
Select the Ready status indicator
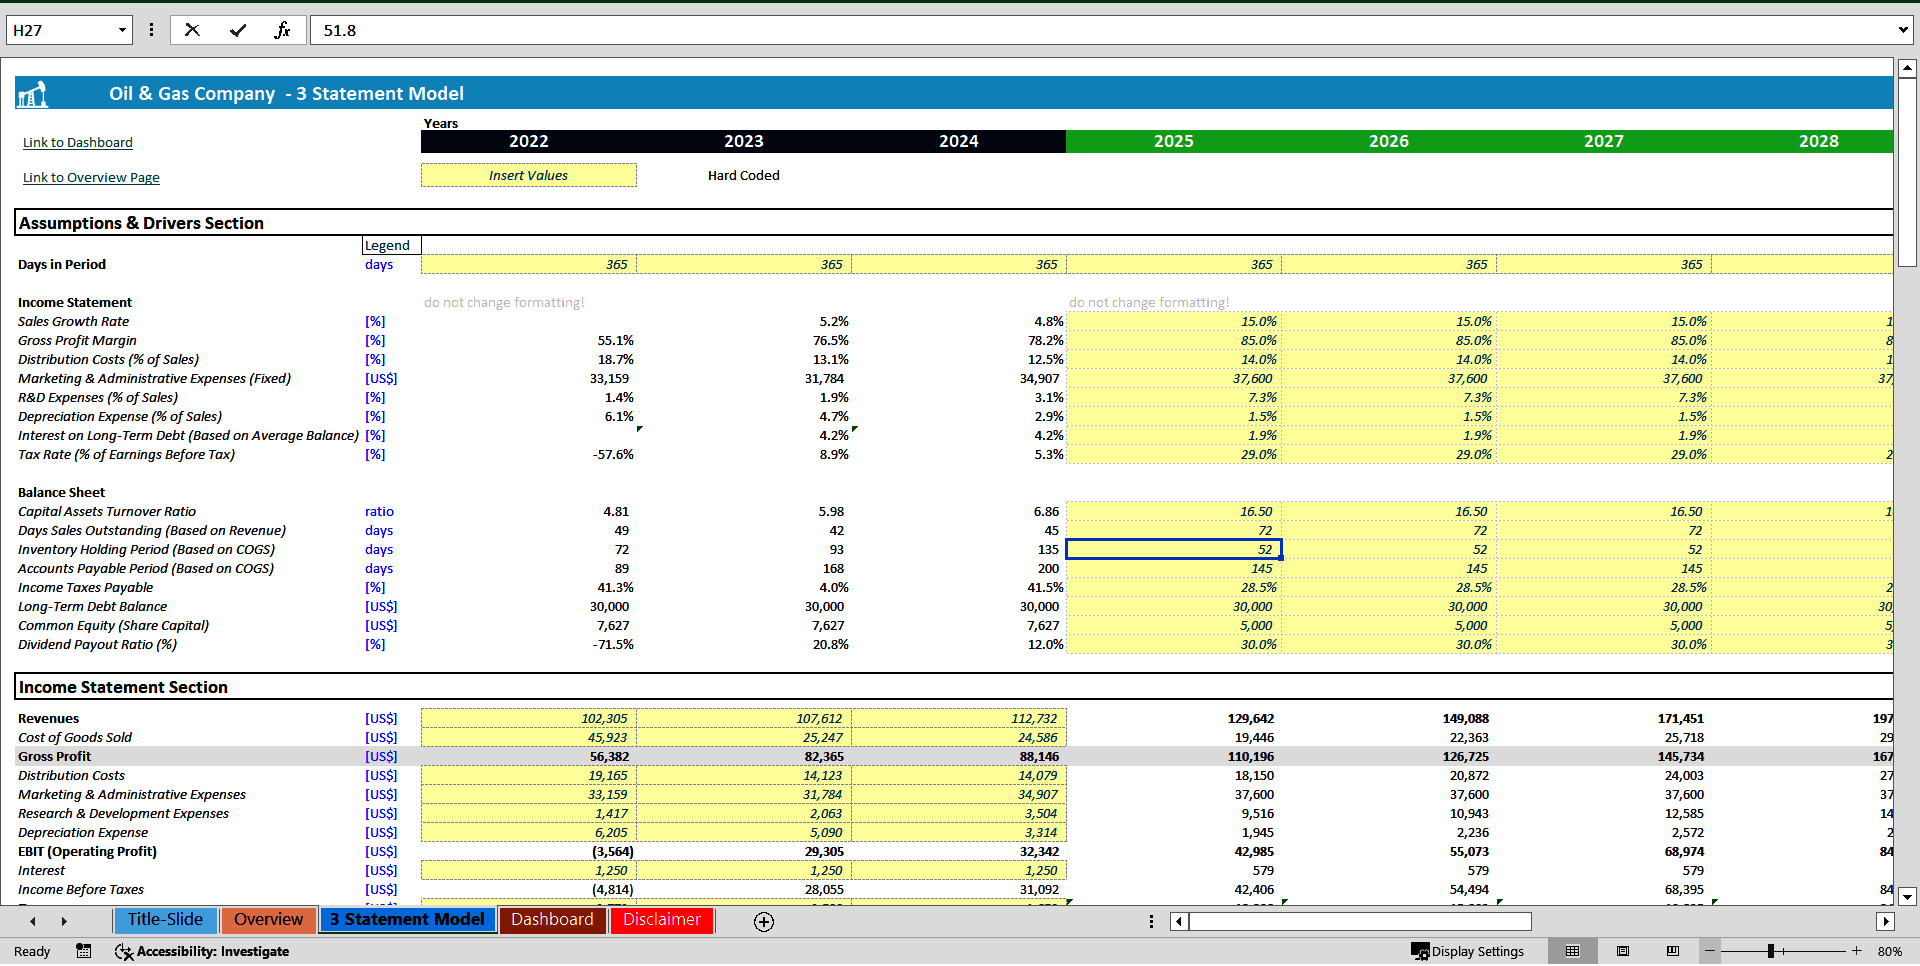click(32, 951)
